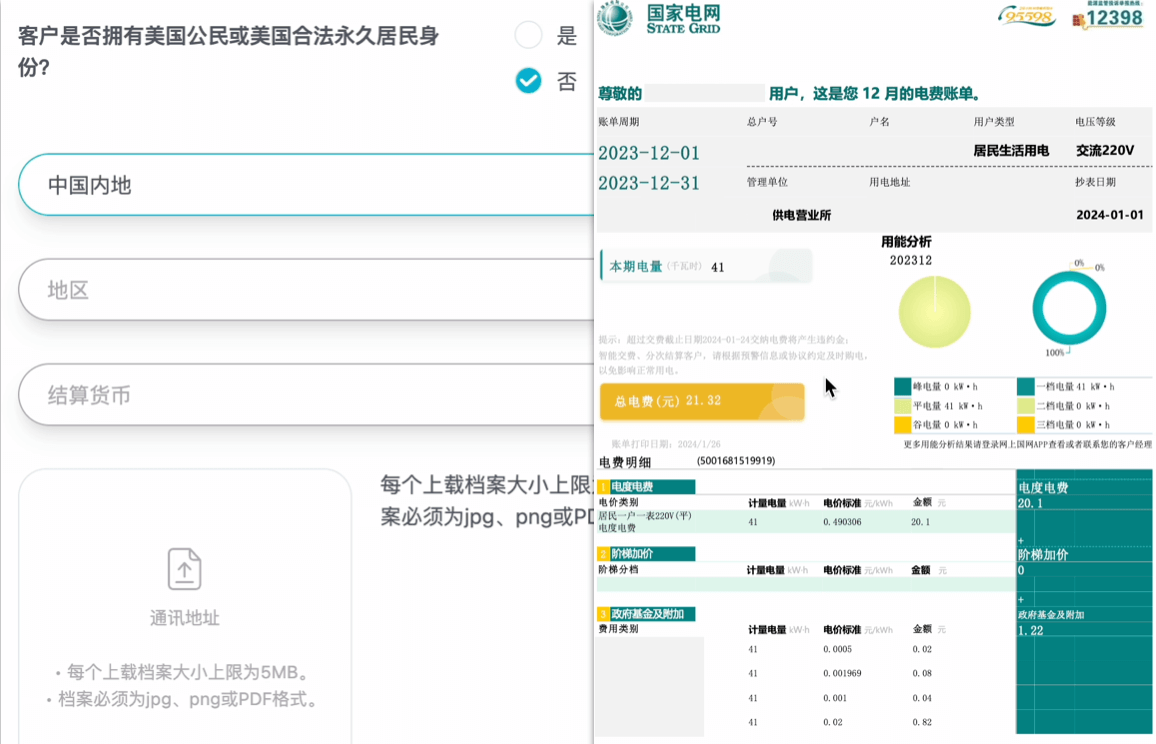
Task: Click the upload file icon above 通讯地址
Action: [x=184, y=569]
